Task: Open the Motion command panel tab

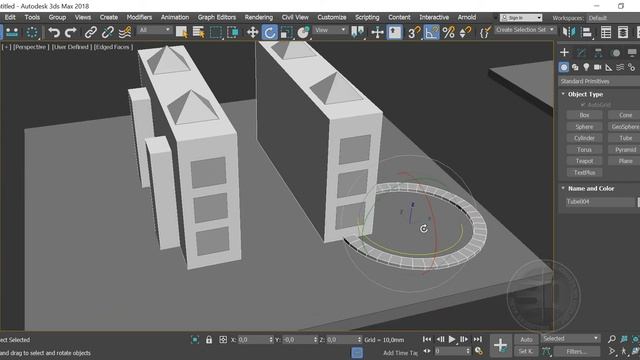Action: click(x=616, y=52)
